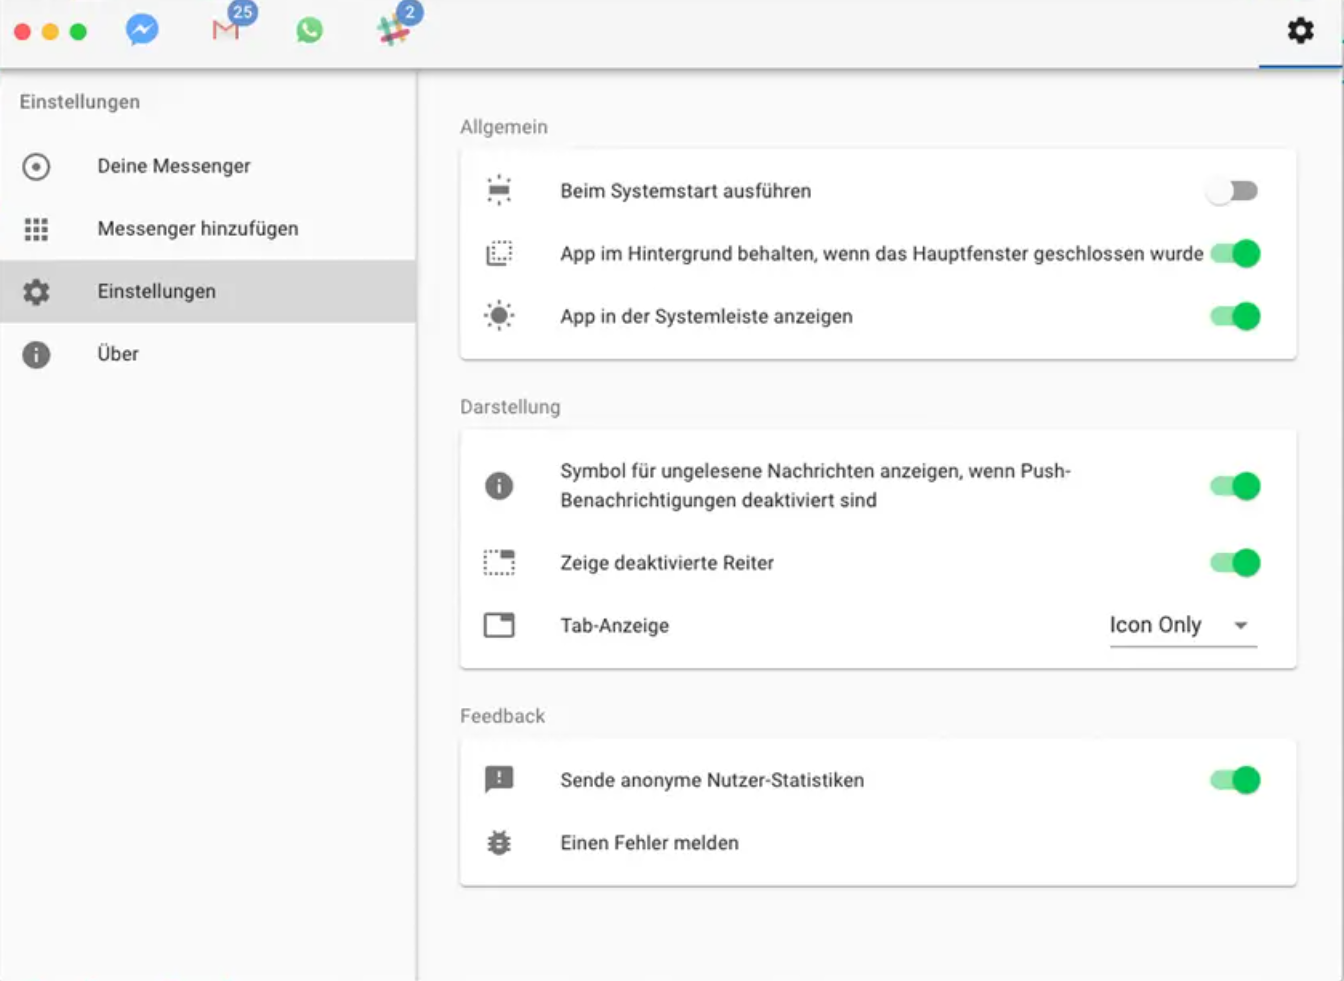Click the settings gear in top right
The height and width of the screenshot is (981, 1344).
coord(1300,30)
